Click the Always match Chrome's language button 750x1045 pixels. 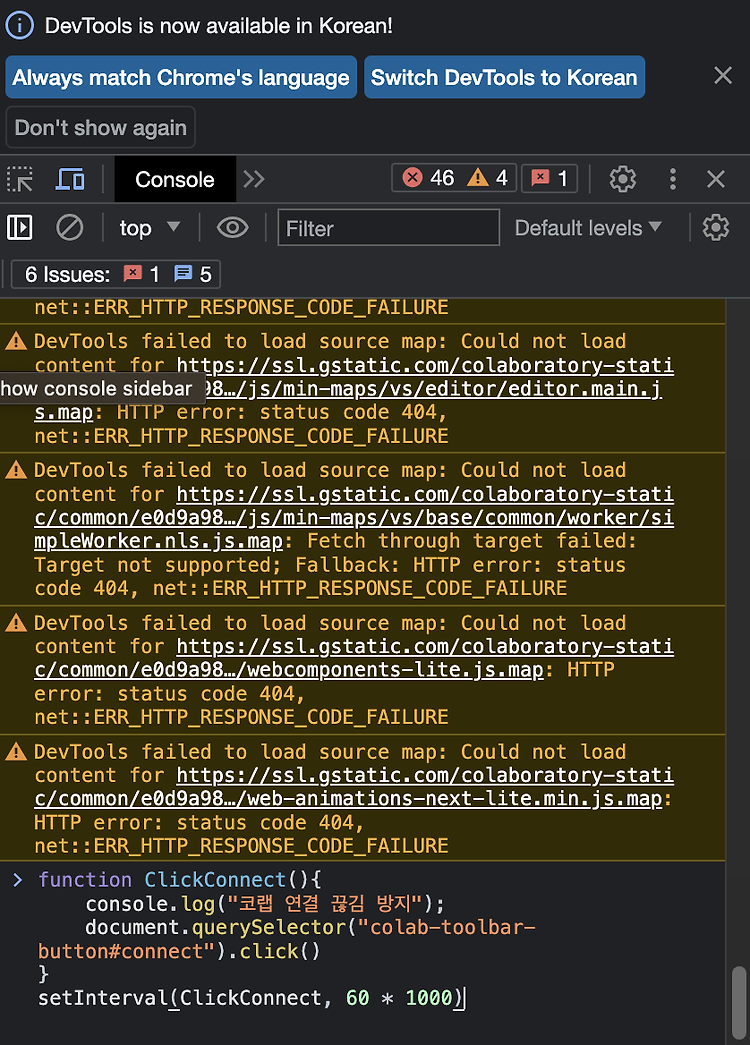pyautogui.click(x=181, y=77)
